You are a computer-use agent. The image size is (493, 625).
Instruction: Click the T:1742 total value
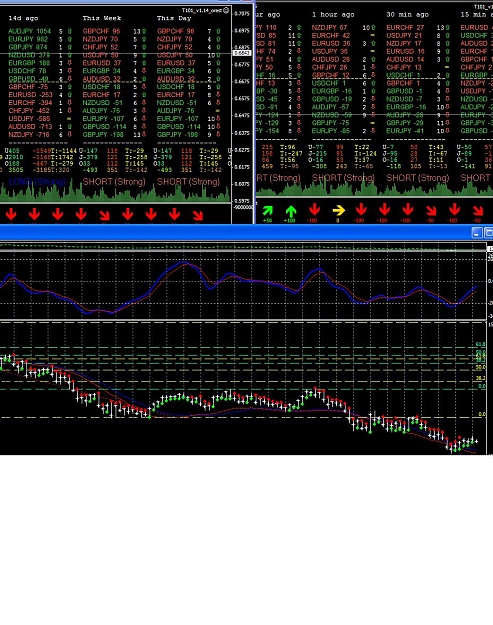click(x=62, y=157)
